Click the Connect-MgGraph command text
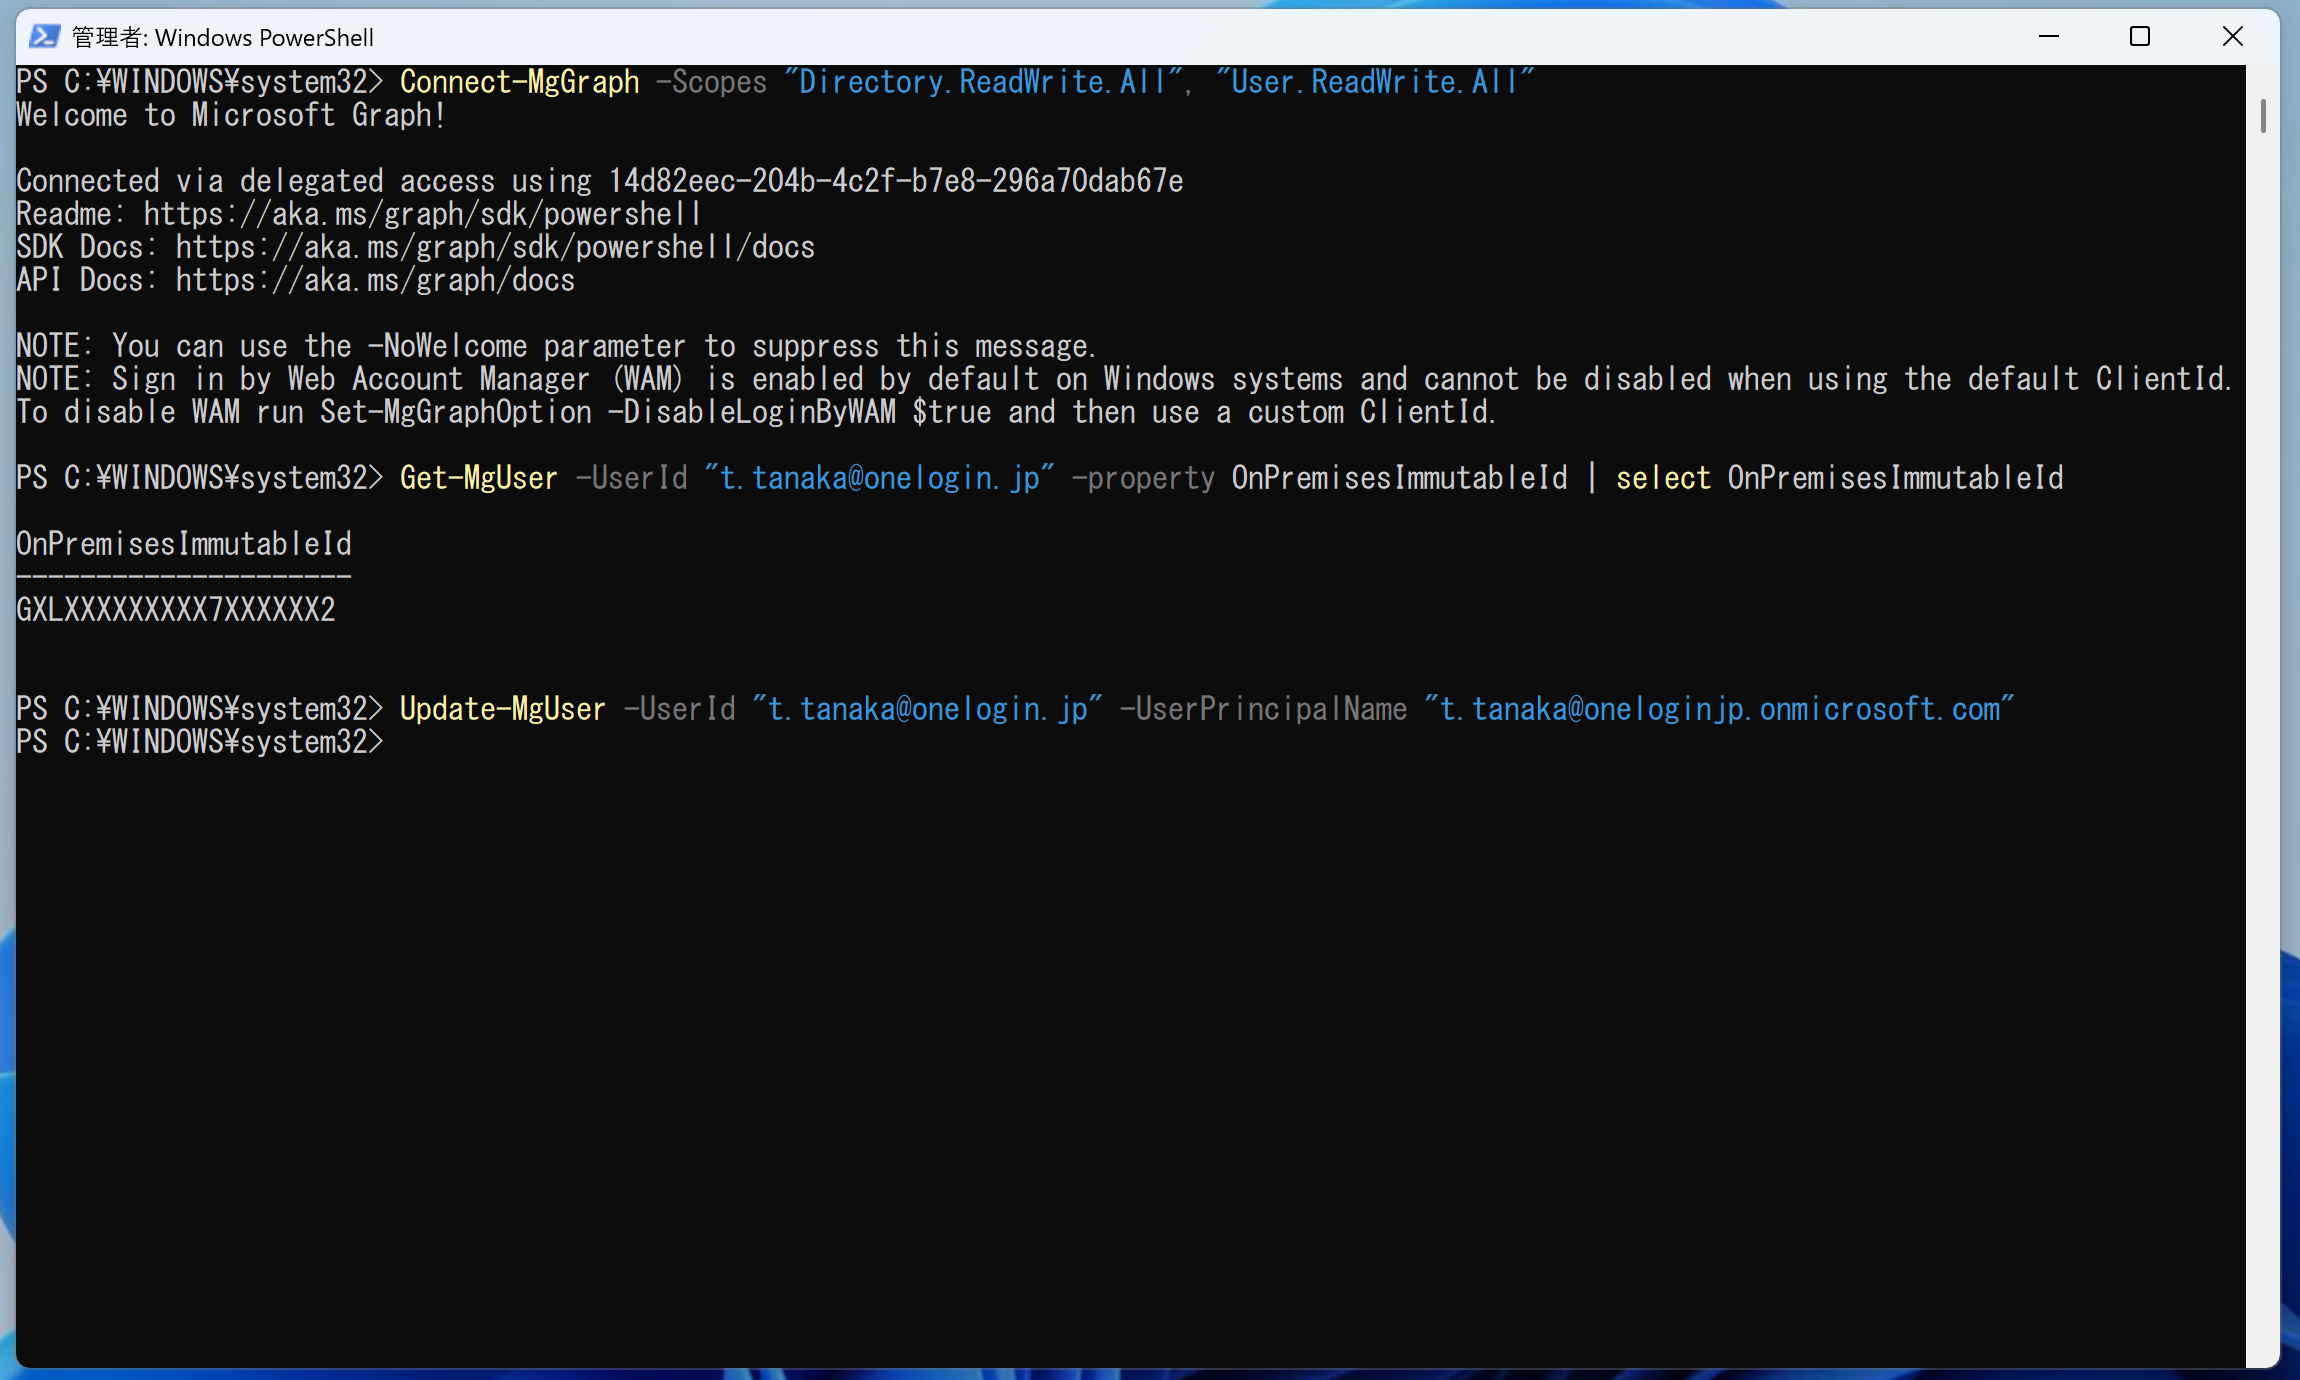The image size is (2300, 1380). coord(520,82)
